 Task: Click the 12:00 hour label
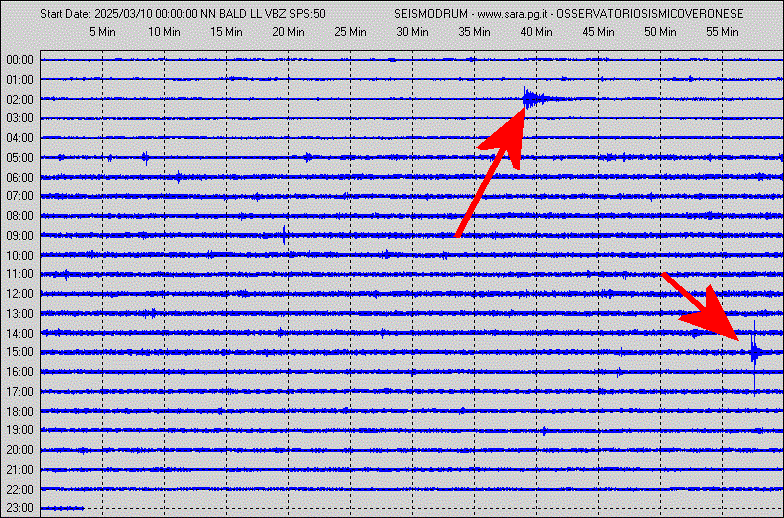20,294
